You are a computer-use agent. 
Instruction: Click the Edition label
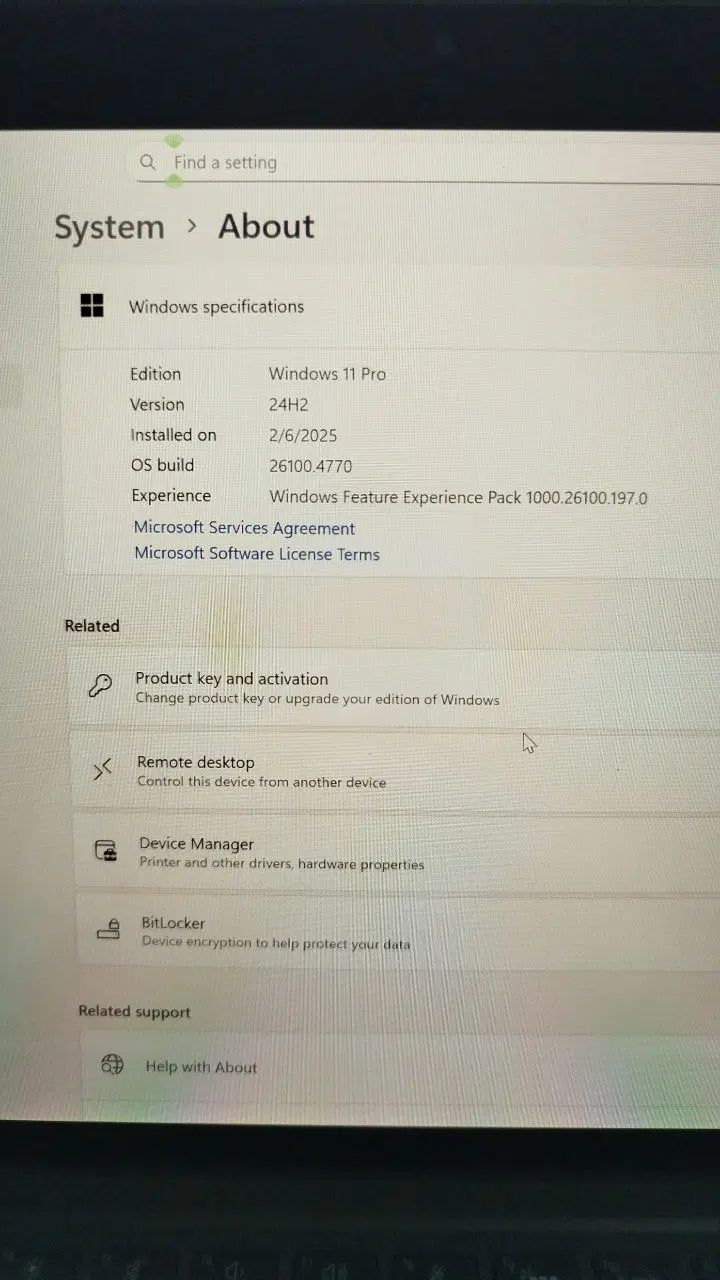click(x=155, y=374)
